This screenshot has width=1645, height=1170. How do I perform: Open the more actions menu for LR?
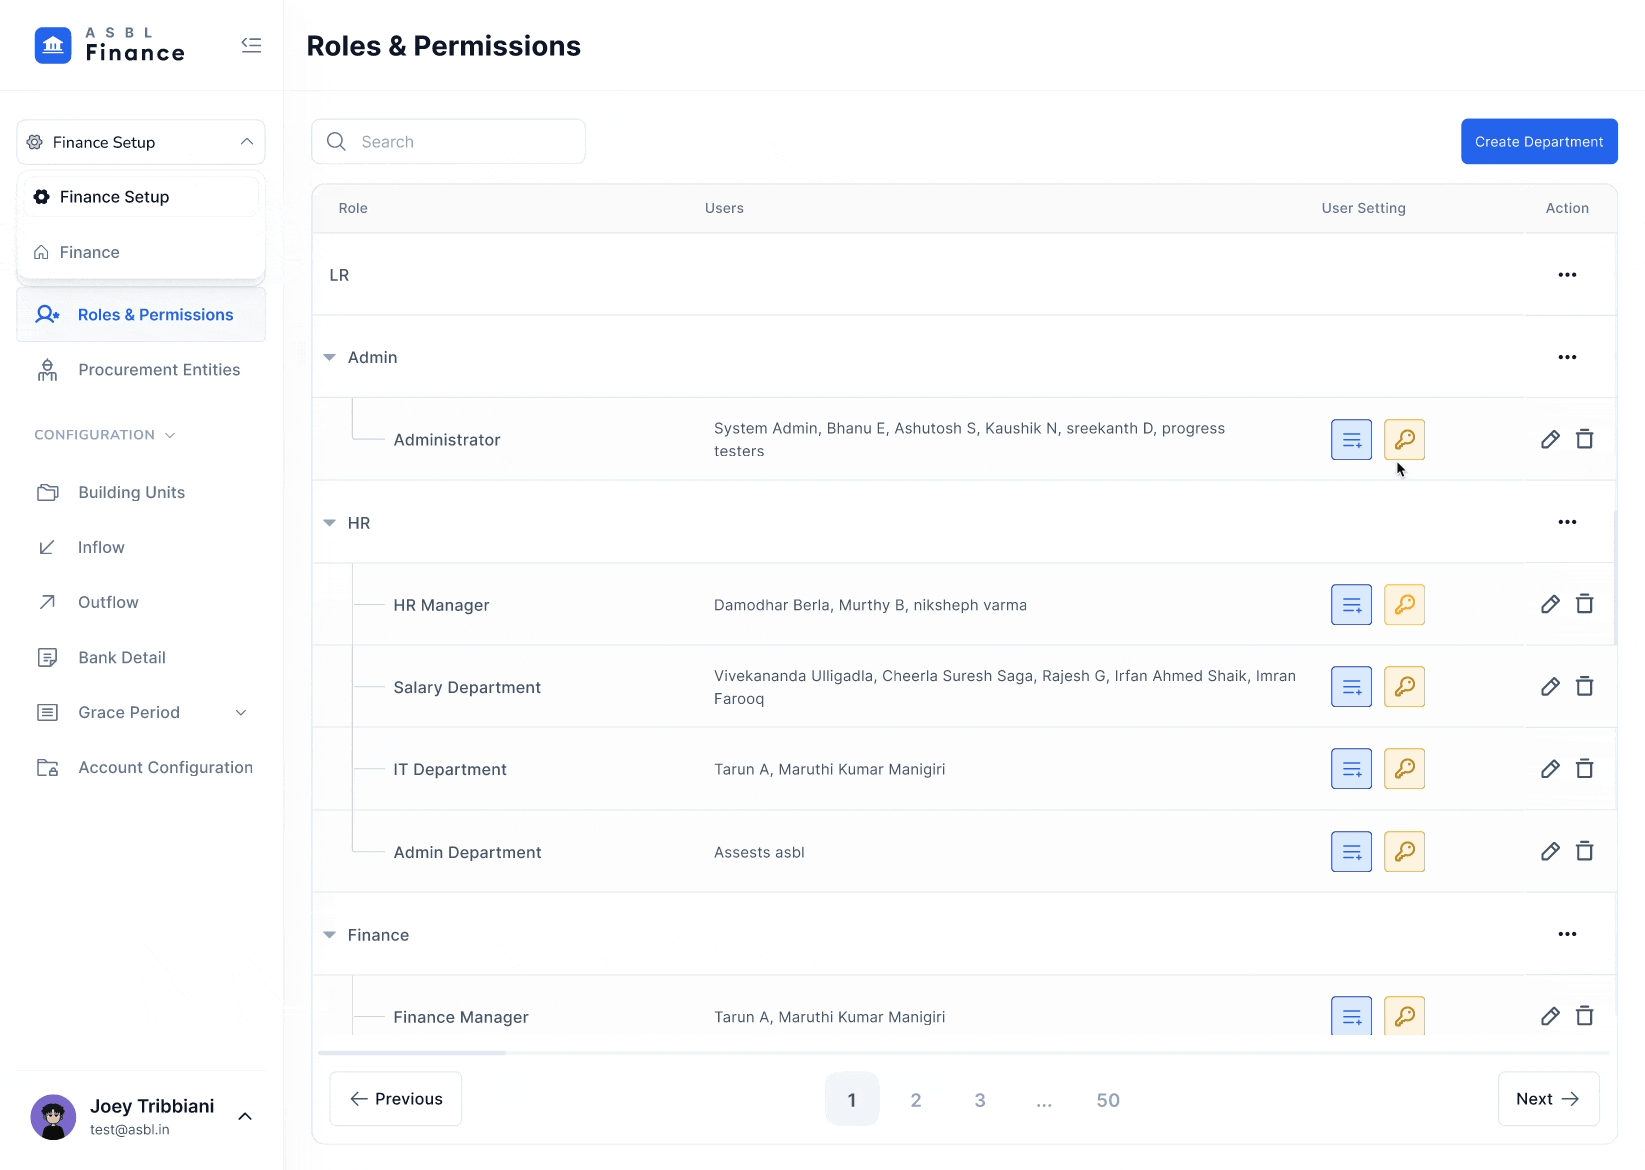[1567, 275]
